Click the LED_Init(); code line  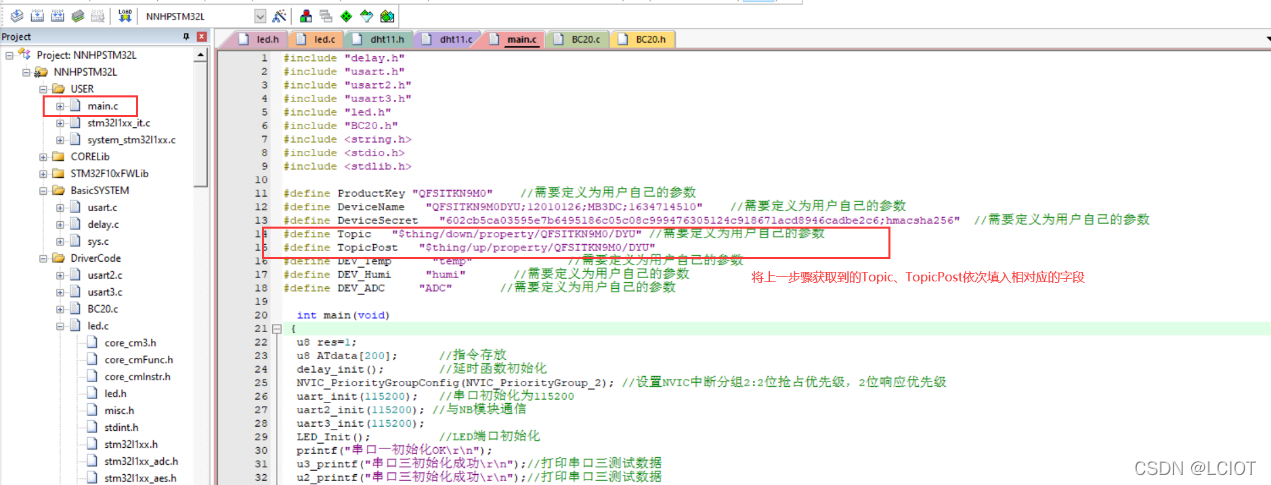coord(418,436)
